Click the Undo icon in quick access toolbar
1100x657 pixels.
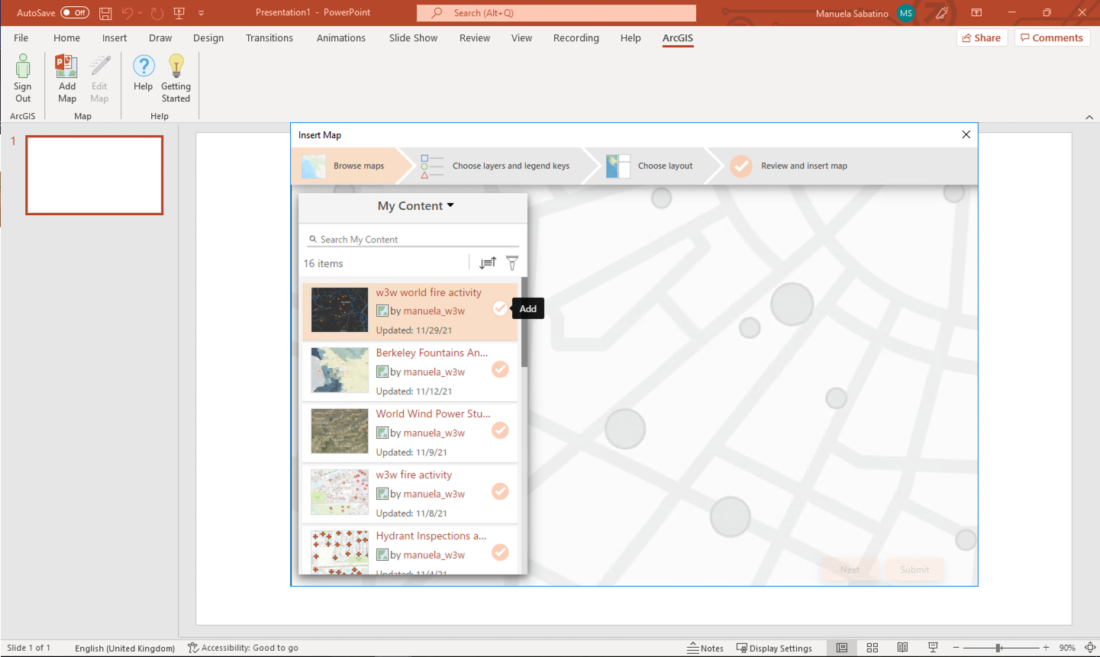tap(127, 13)
